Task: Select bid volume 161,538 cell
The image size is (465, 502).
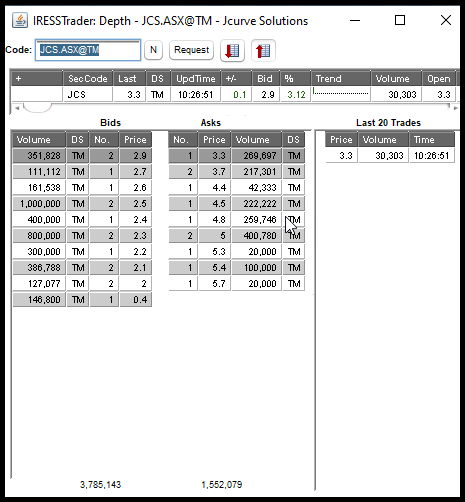Action: 39,188
